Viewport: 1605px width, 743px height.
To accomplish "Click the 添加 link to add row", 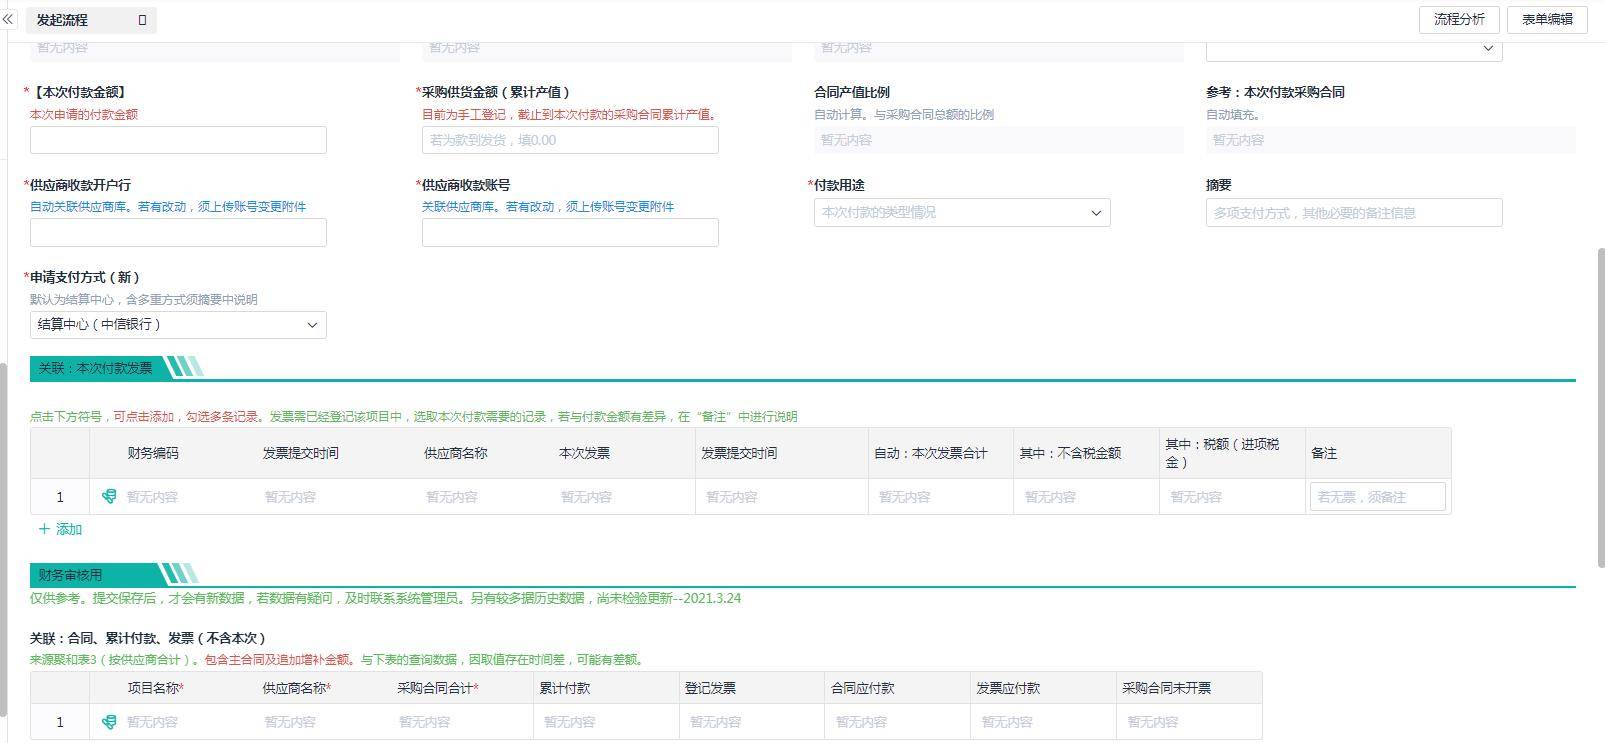I will (69, 529).
